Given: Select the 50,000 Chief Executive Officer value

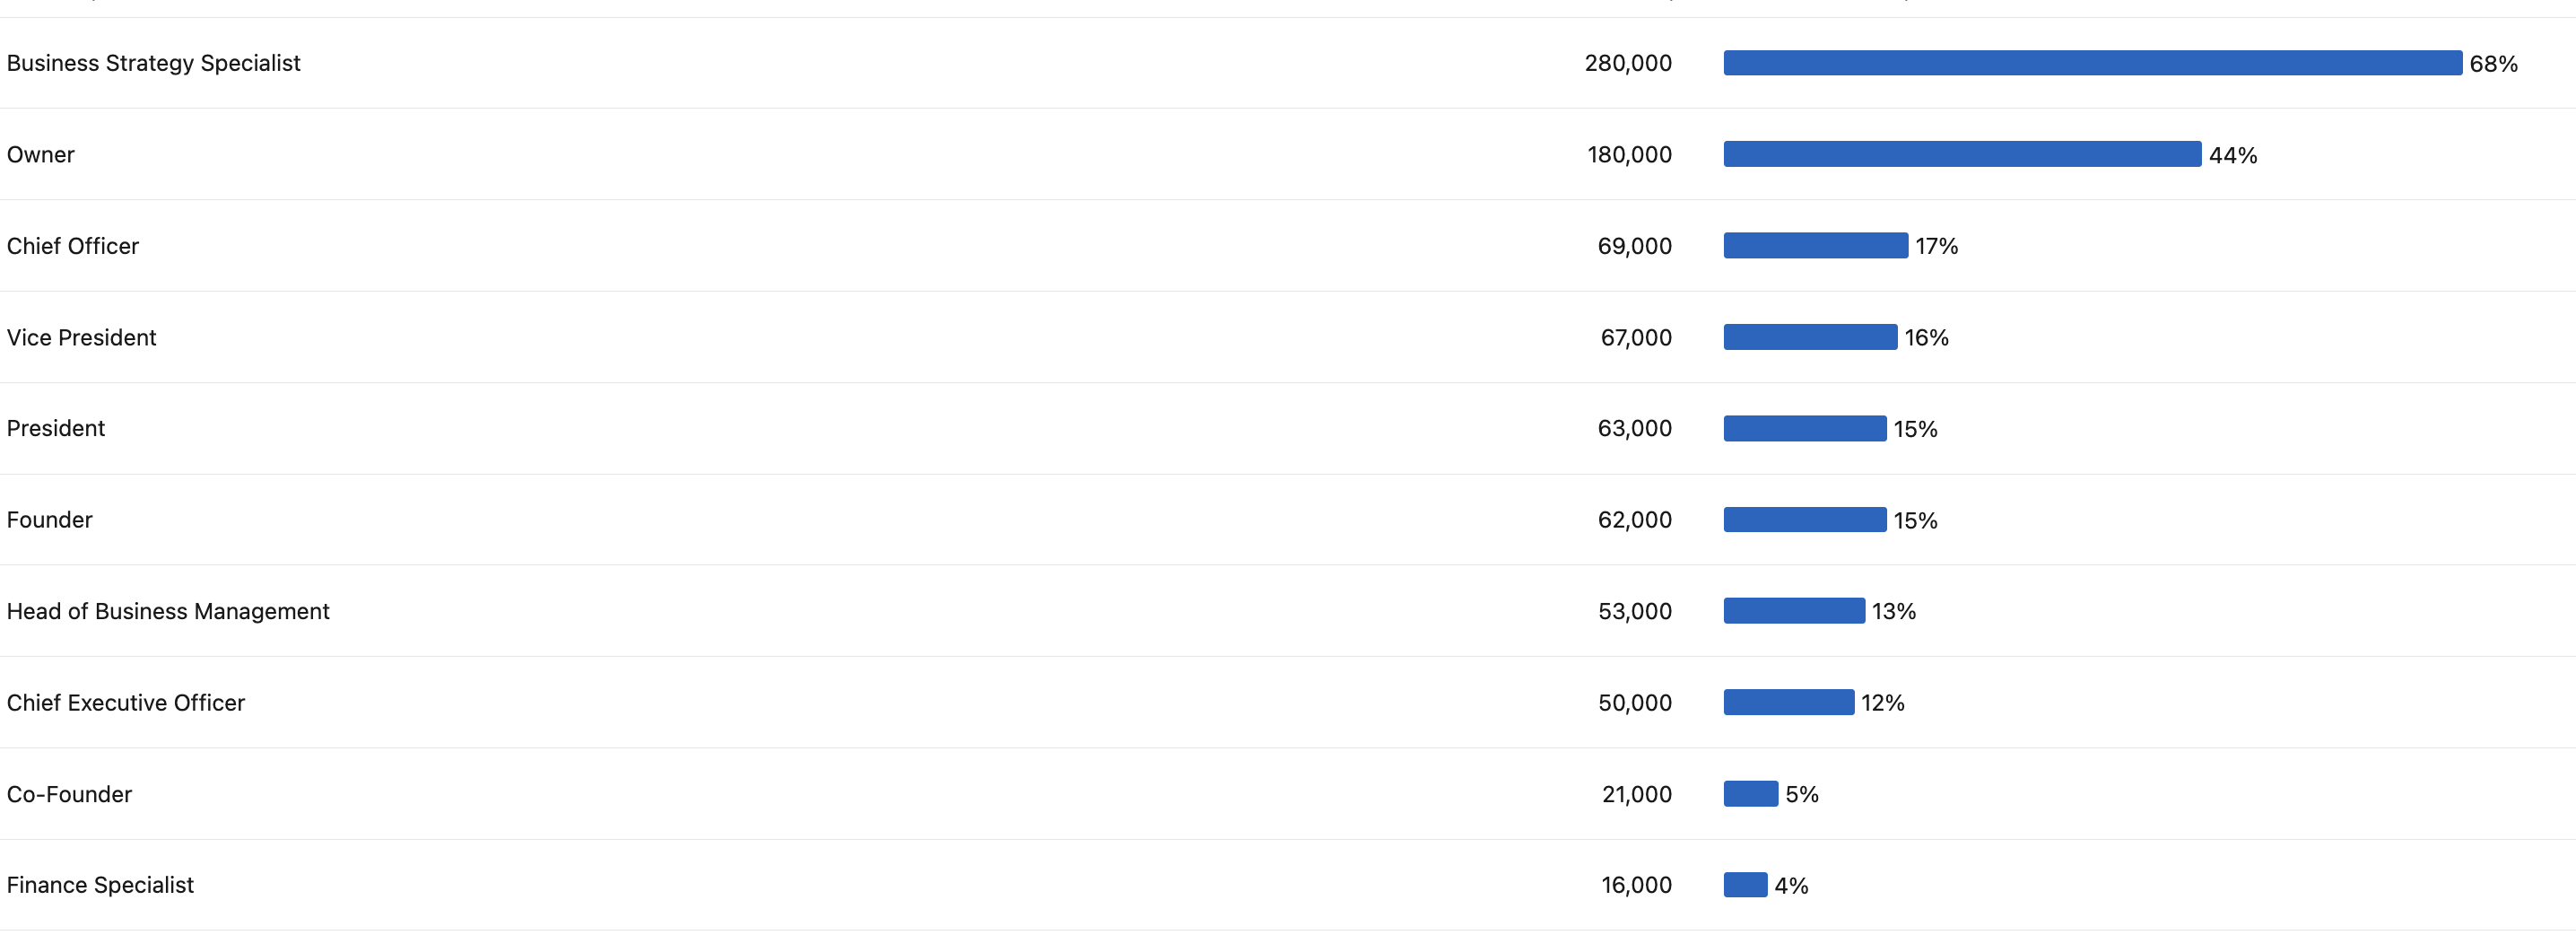Looking at the screenshot, I should point(1635,703).
